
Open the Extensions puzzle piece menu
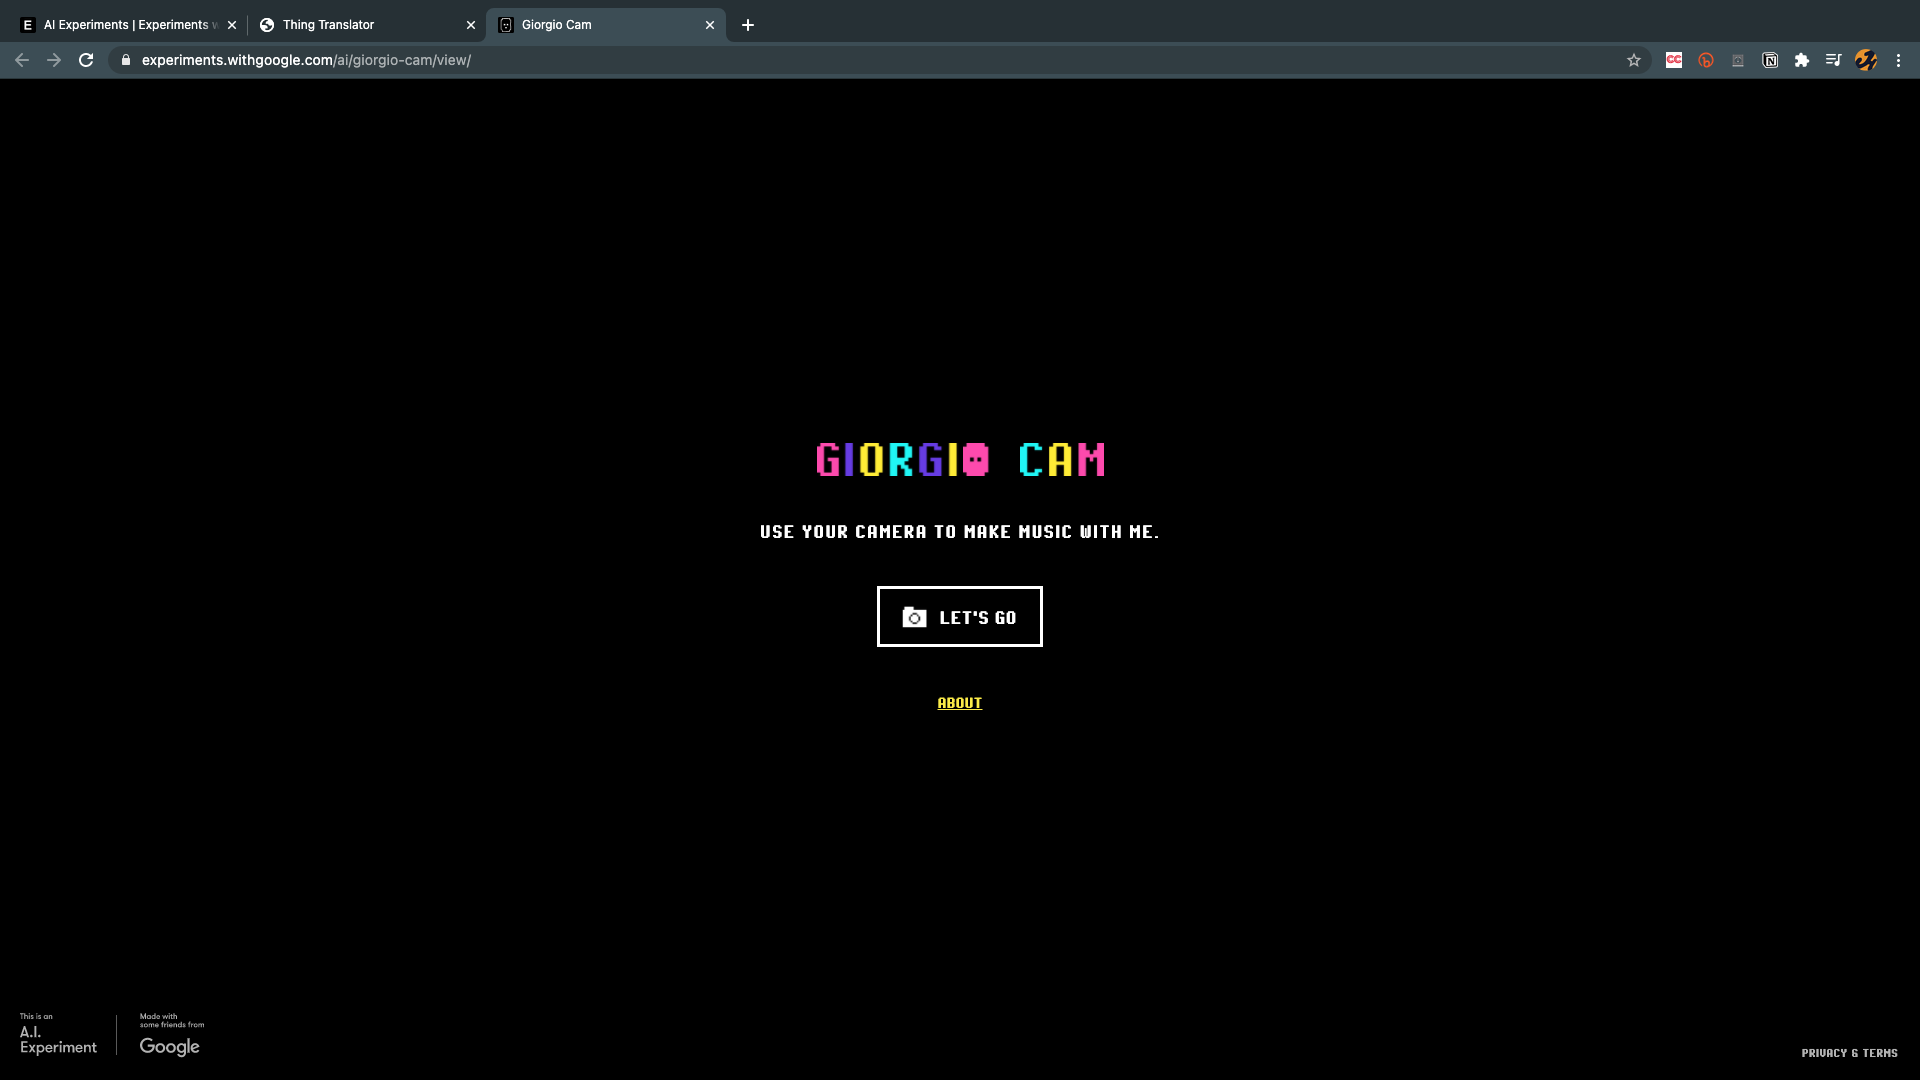(1802, 60)
